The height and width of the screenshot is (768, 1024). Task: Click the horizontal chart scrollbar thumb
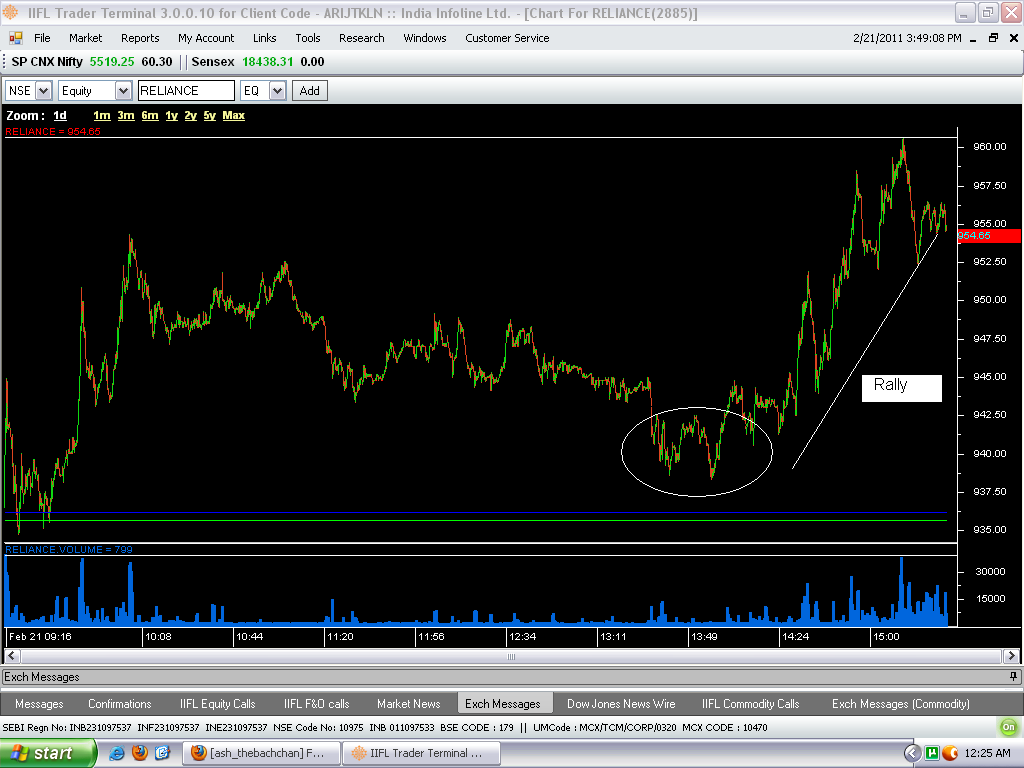pos(511,656)
